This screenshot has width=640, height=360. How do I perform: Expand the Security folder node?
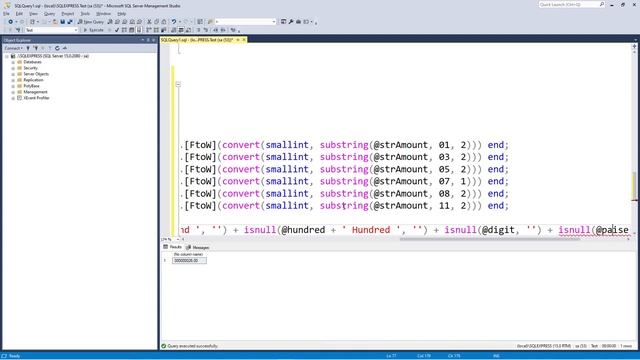tap(13, 68)
